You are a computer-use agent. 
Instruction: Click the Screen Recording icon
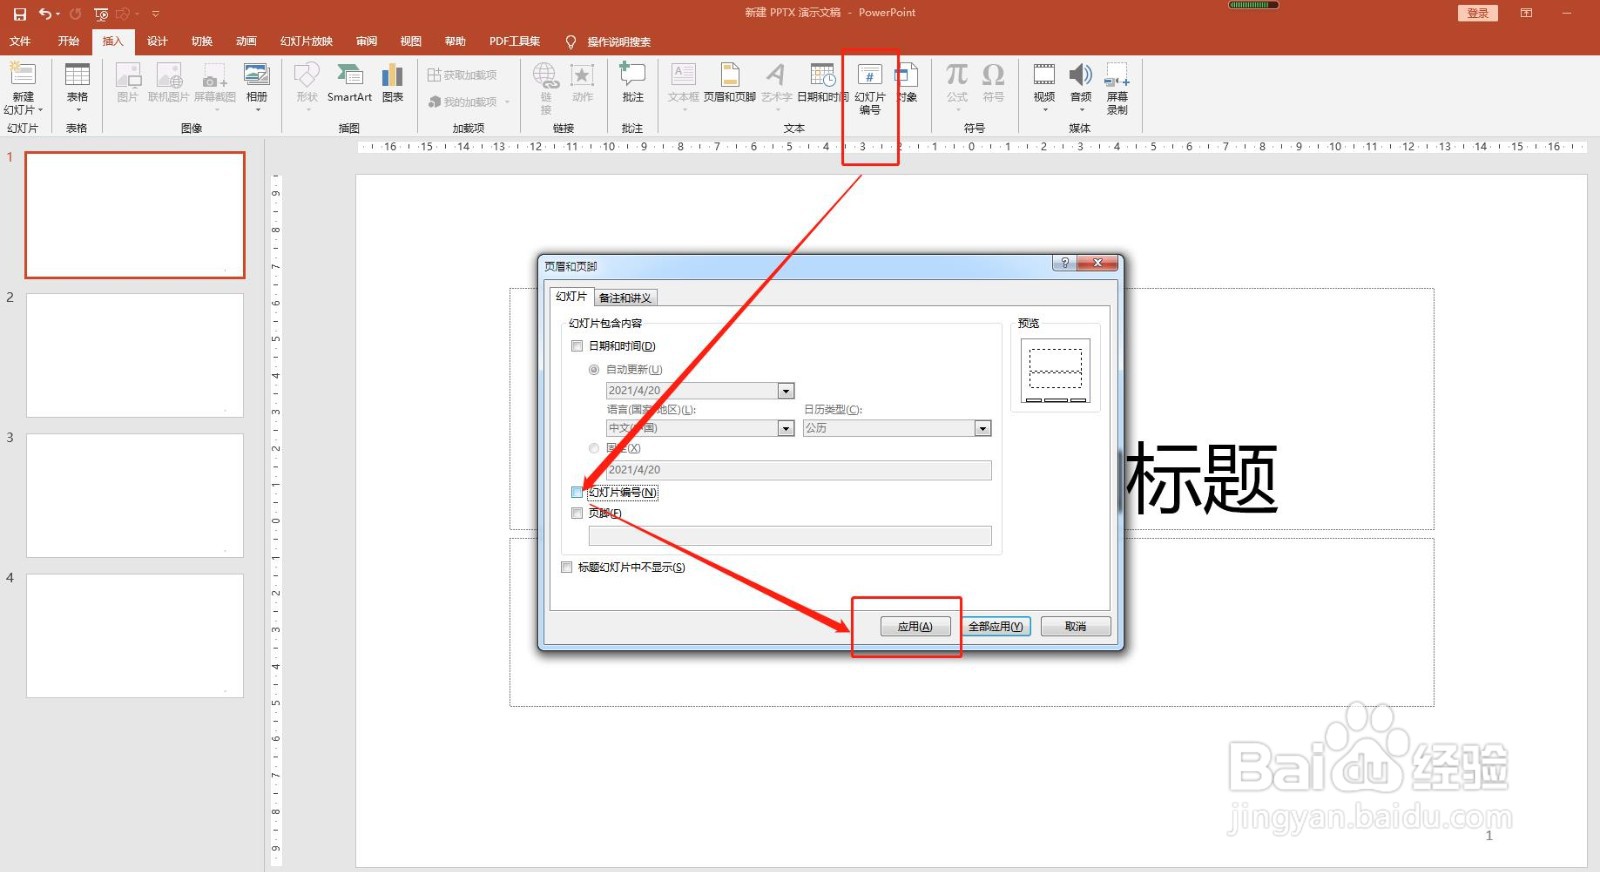click(1117, 76)
